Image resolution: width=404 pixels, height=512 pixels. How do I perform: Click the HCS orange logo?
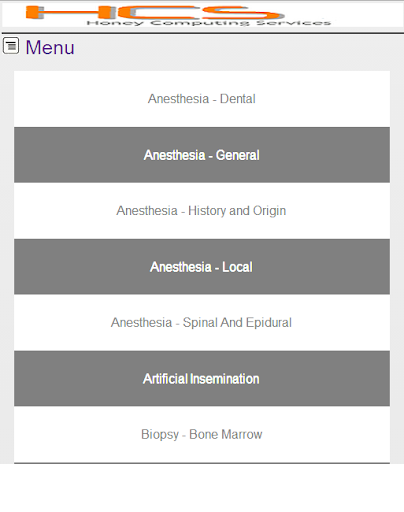(x=155, y=12)
